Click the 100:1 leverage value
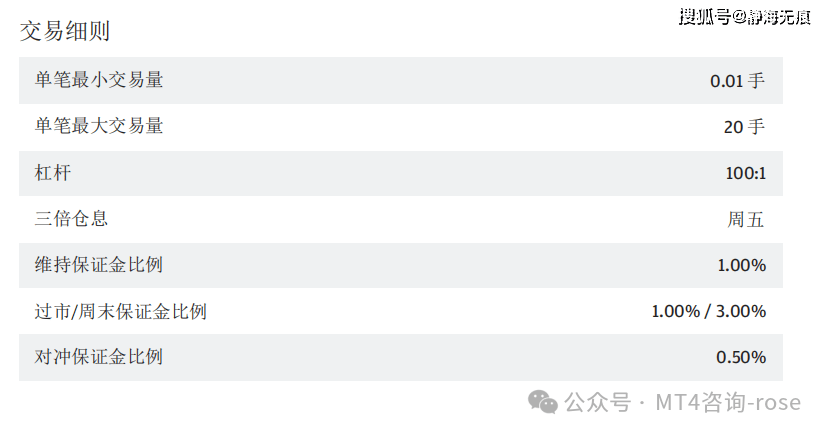 tap(745, 173)
